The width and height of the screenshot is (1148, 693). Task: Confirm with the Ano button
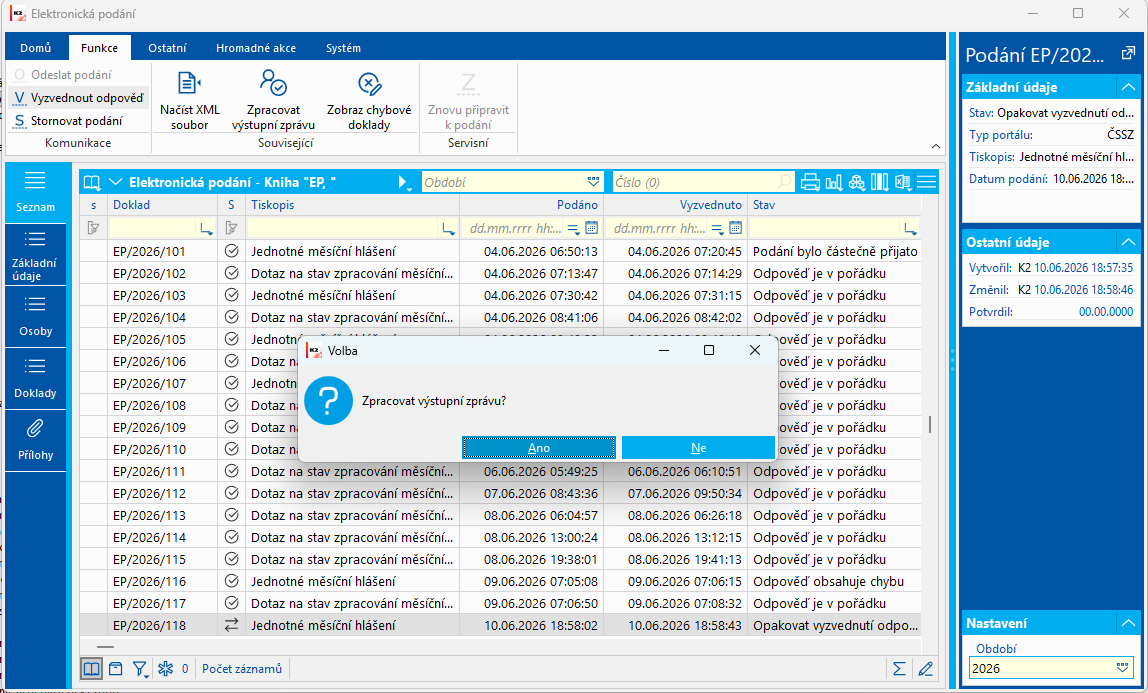539,448
